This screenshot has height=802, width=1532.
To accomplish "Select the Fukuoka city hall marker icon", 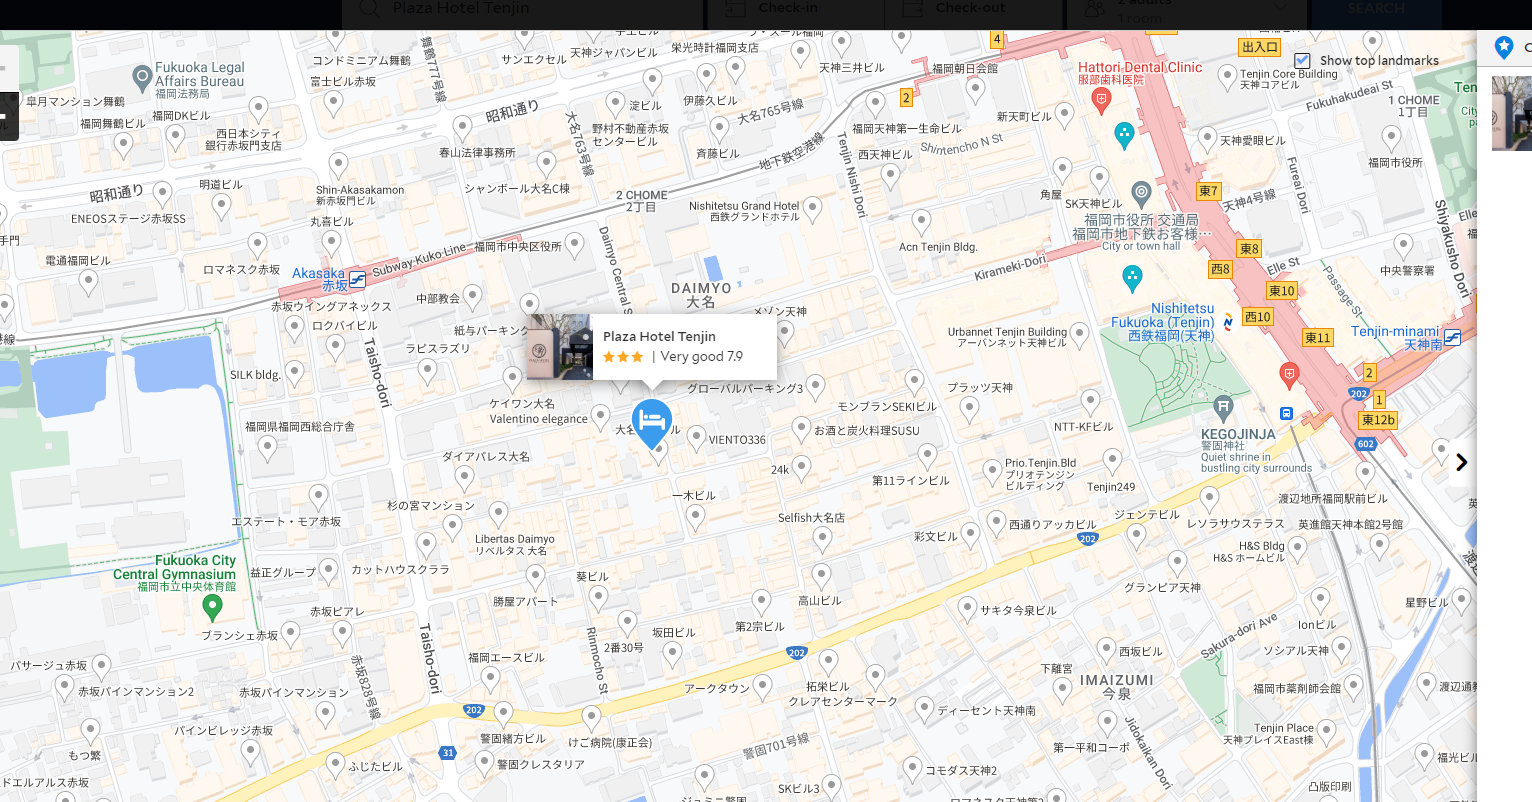I will tap(1141, 192).
